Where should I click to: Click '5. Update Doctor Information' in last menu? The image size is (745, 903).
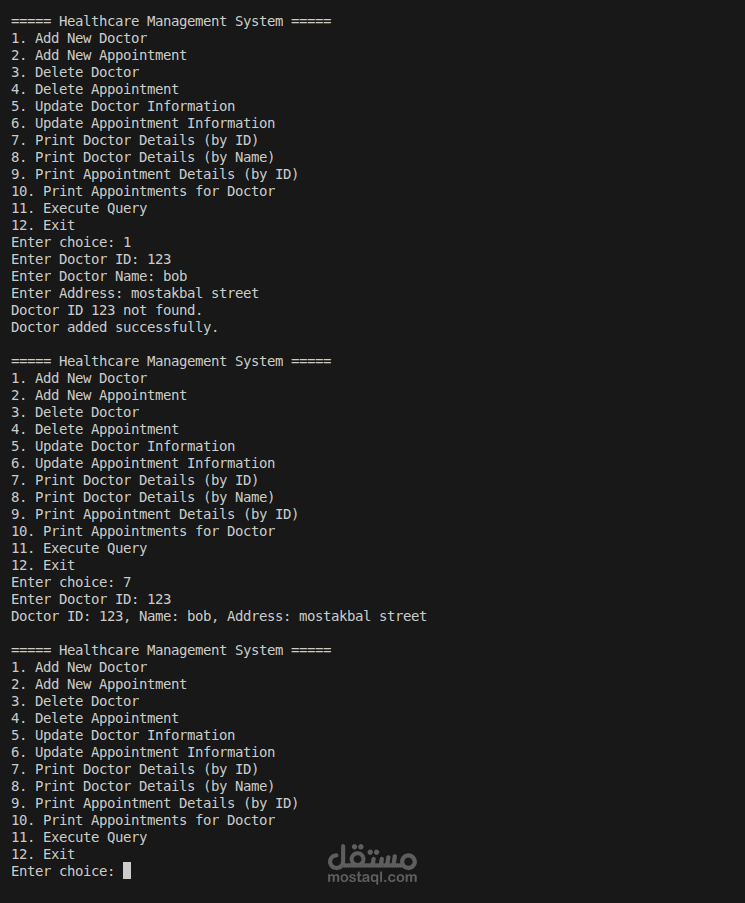click(123, 735)
